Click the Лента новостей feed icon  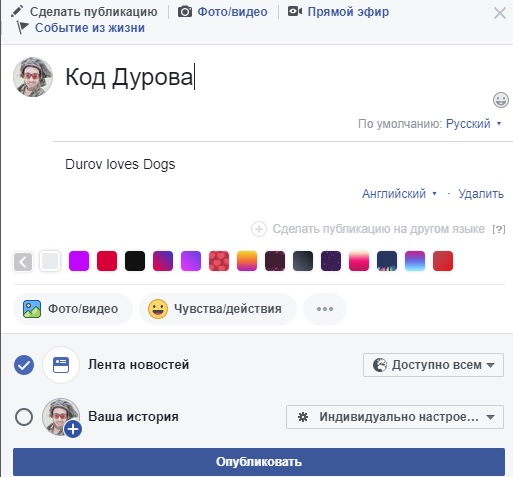pyautogui.click(x=61, y=365)
